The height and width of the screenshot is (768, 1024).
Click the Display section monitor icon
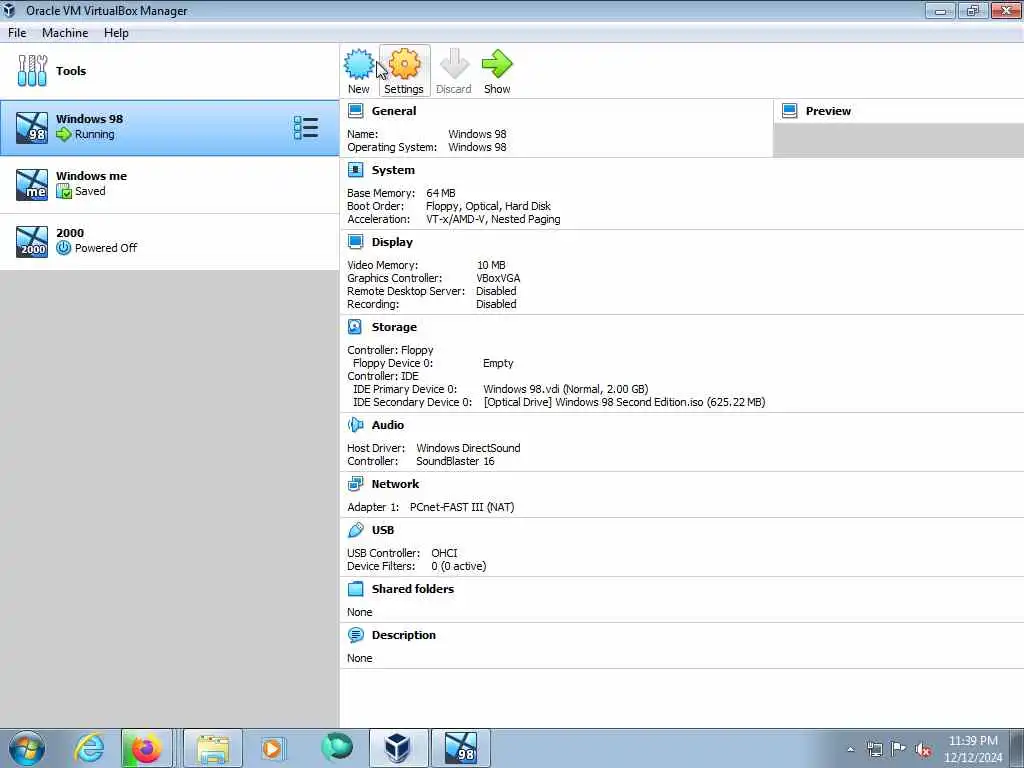pos(356,242)
